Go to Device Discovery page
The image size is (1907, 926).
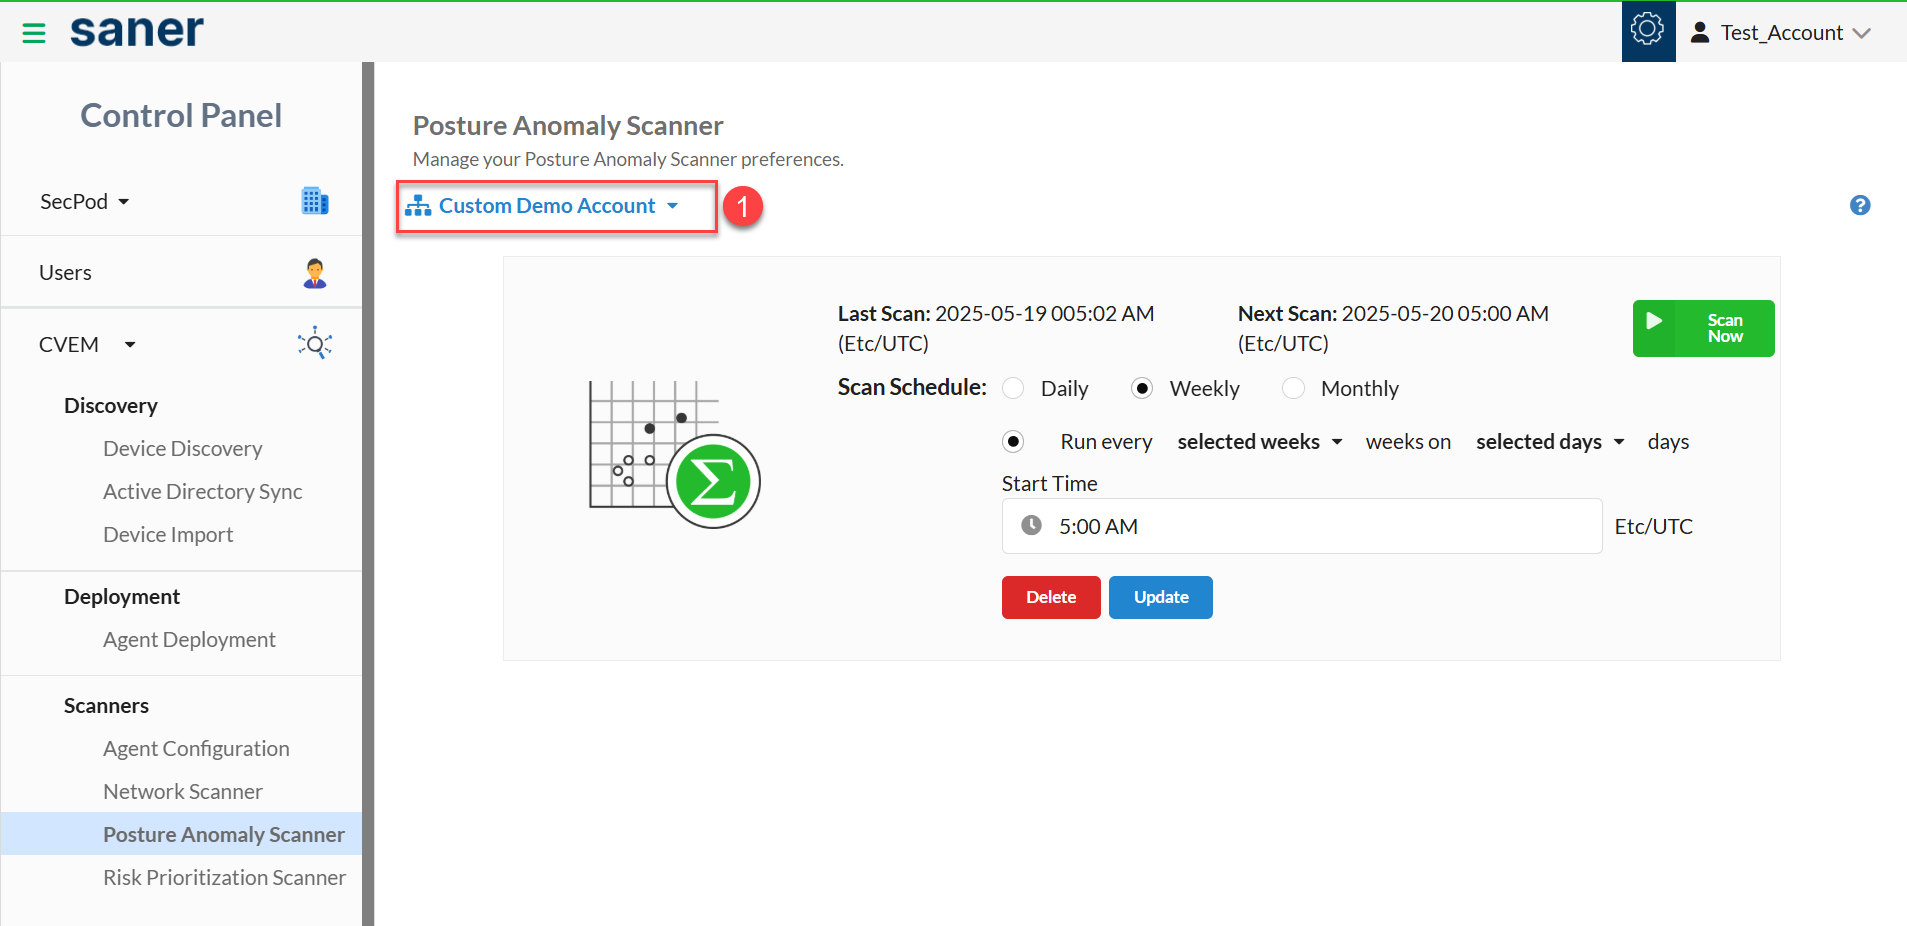(182, 448)
